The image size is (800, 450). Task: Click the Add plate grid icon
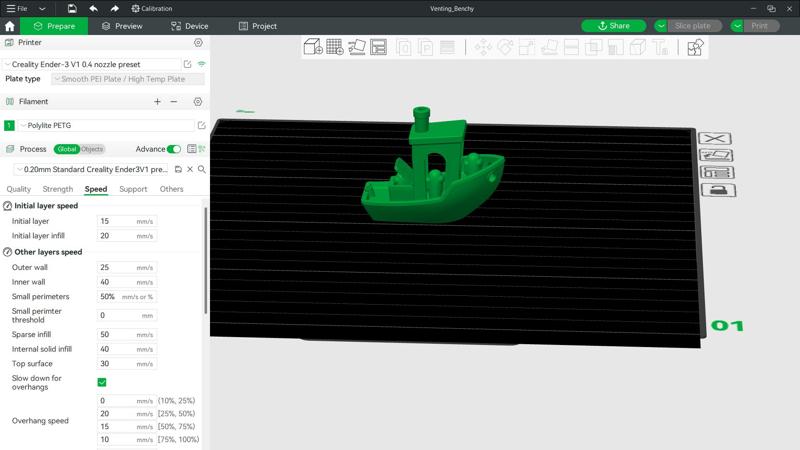tap(335, 47)
